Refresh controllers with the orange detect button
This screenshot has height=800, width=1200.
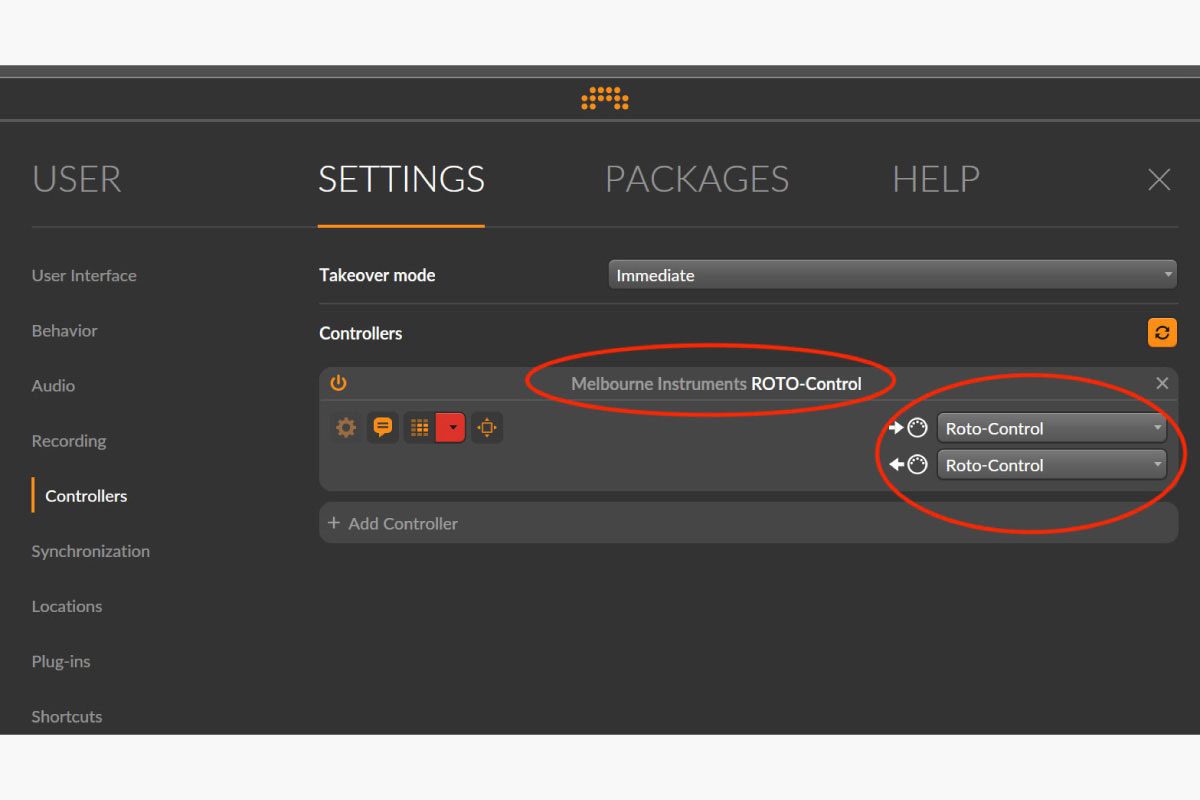1162,333
